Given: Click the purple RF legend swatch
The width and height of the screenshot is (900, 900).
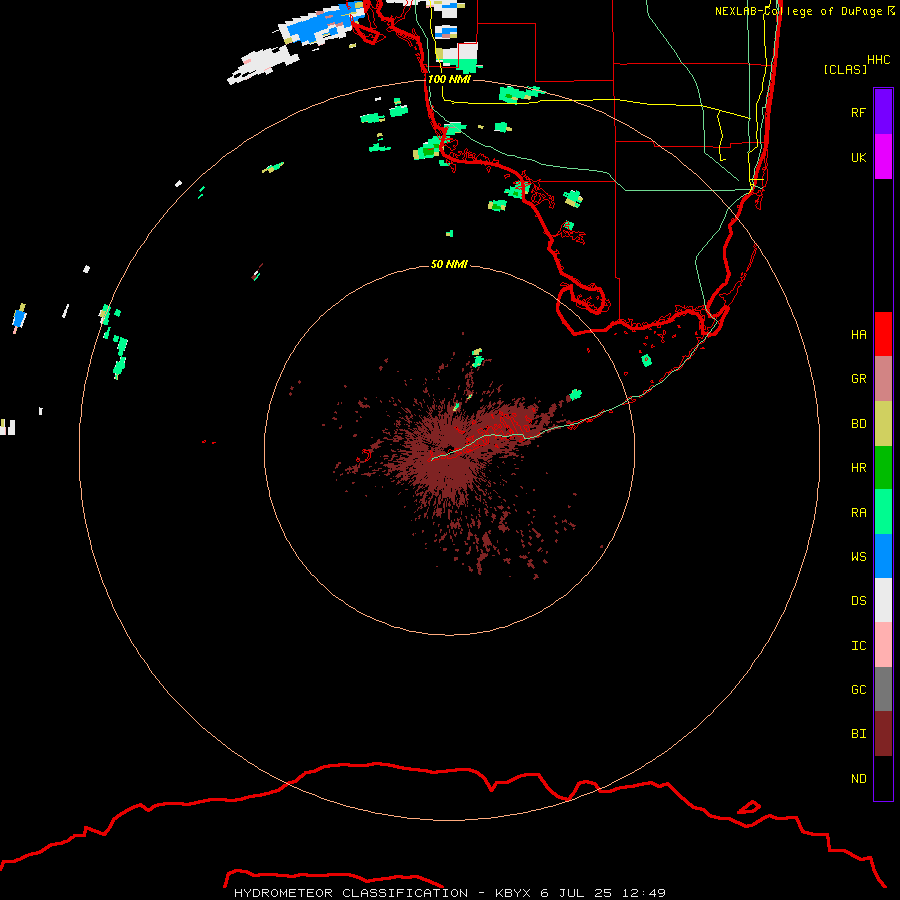Looking at the screenshot, I should pyautogui.click(x=883, y=112).
